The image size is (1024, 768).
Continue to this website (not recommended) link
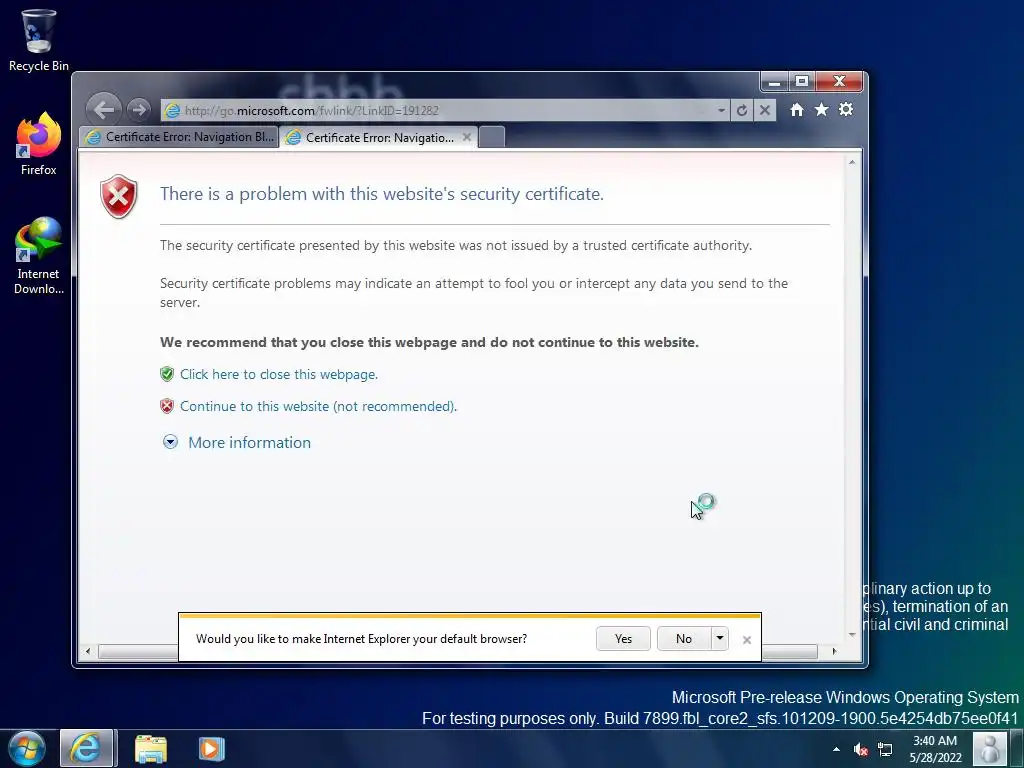[318, 406]
